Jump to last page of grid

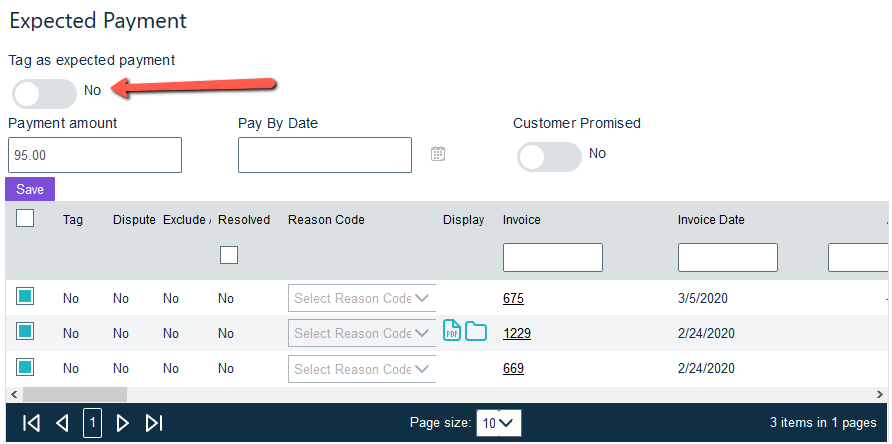point(154,423)
